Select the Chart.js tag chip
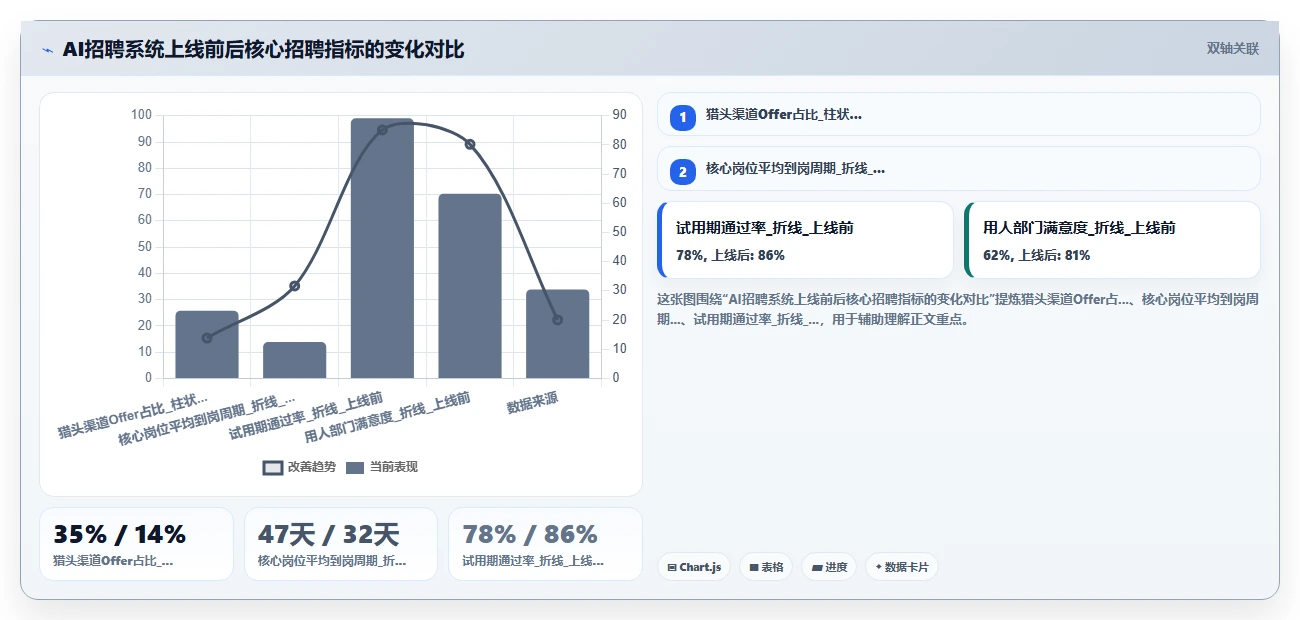Screen dimensions: 1300x620 (694, 567)
